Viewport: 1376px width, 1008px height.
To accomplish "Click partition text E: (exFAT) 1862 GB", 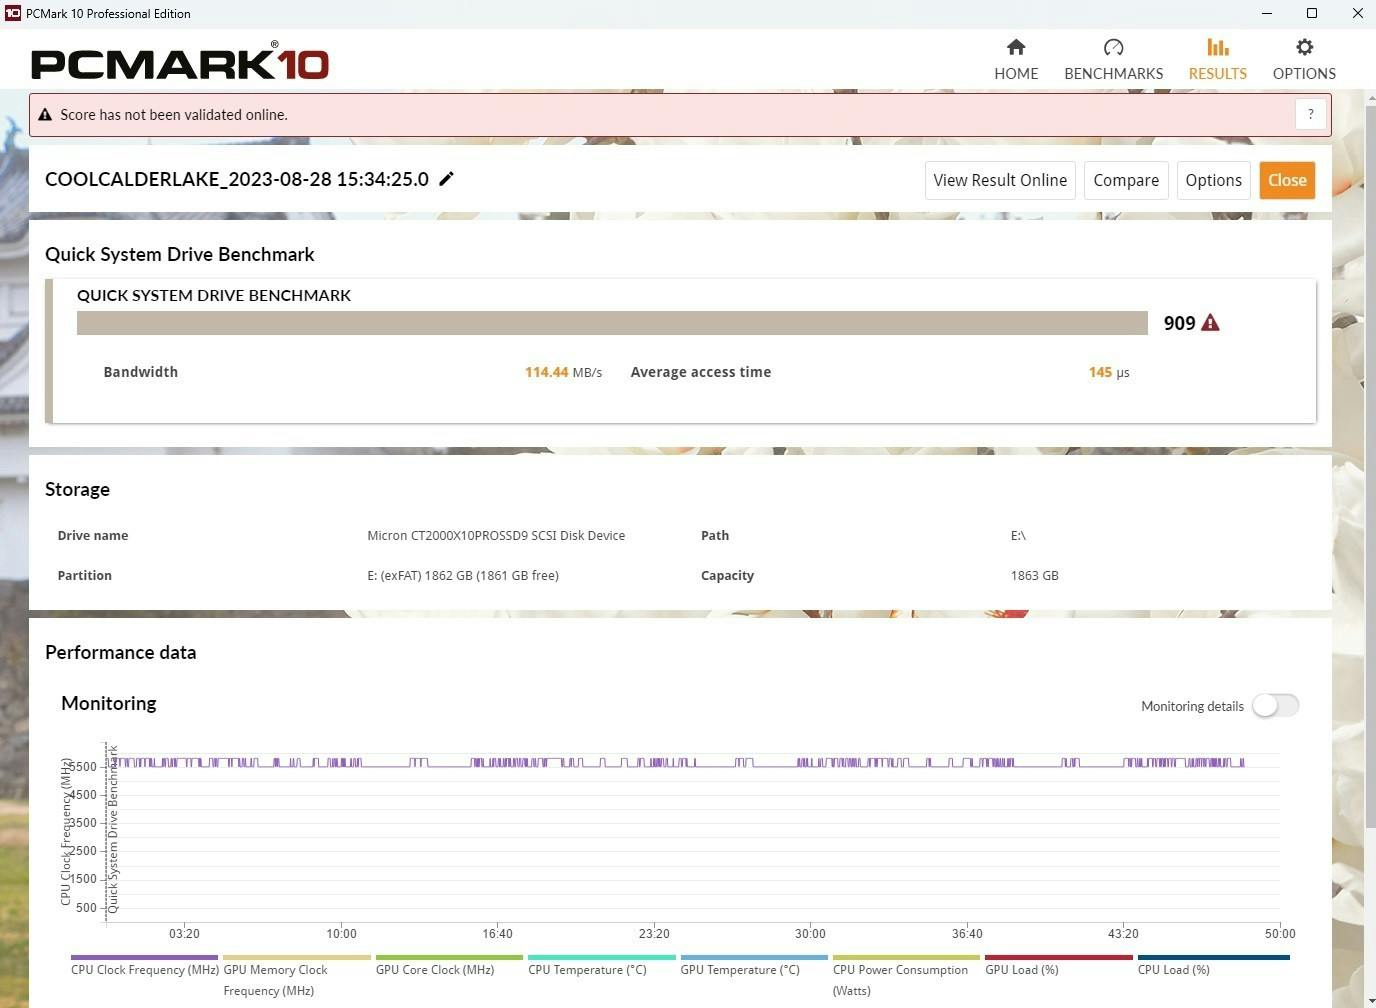I will tap(463, 575).
